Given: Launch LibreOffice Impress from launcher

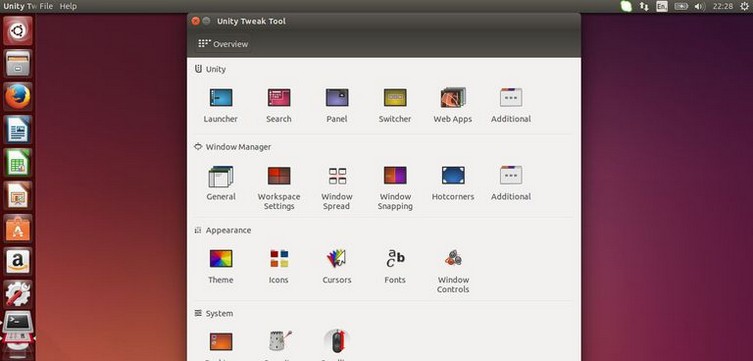Looking at the screenshot, I should [18, 196].
